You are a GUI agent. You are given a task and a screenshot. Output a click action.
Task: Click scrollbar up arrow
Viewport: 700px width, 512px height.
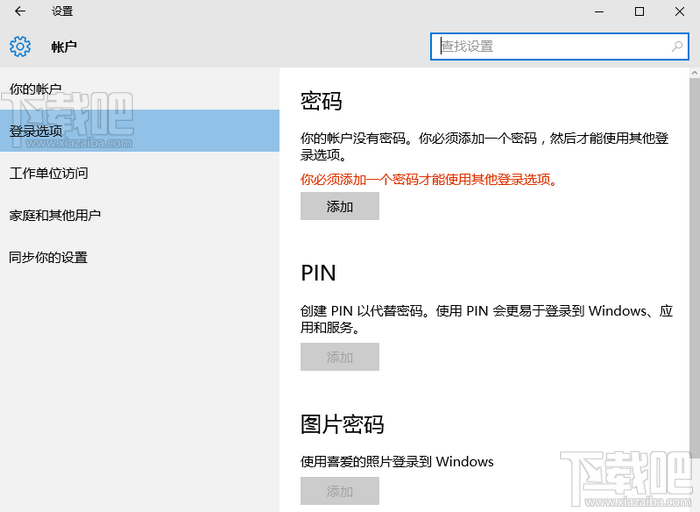pos(695,72)
